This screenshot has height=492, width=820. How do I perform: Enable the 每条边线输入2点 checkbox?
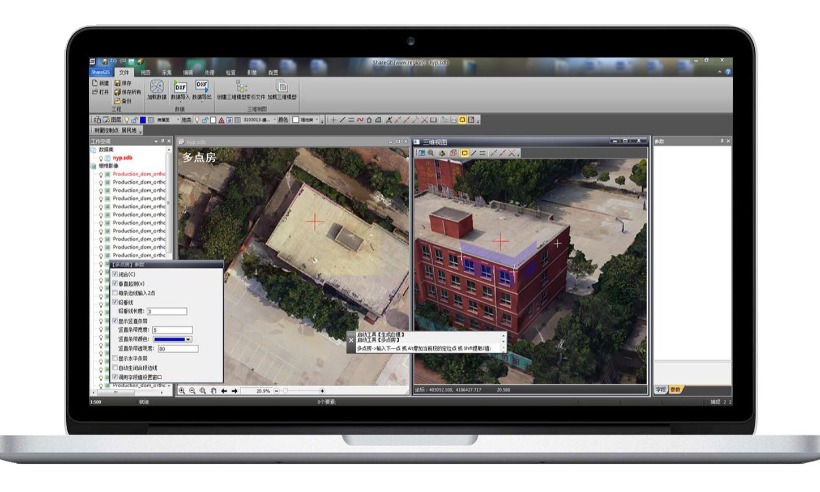115,292
